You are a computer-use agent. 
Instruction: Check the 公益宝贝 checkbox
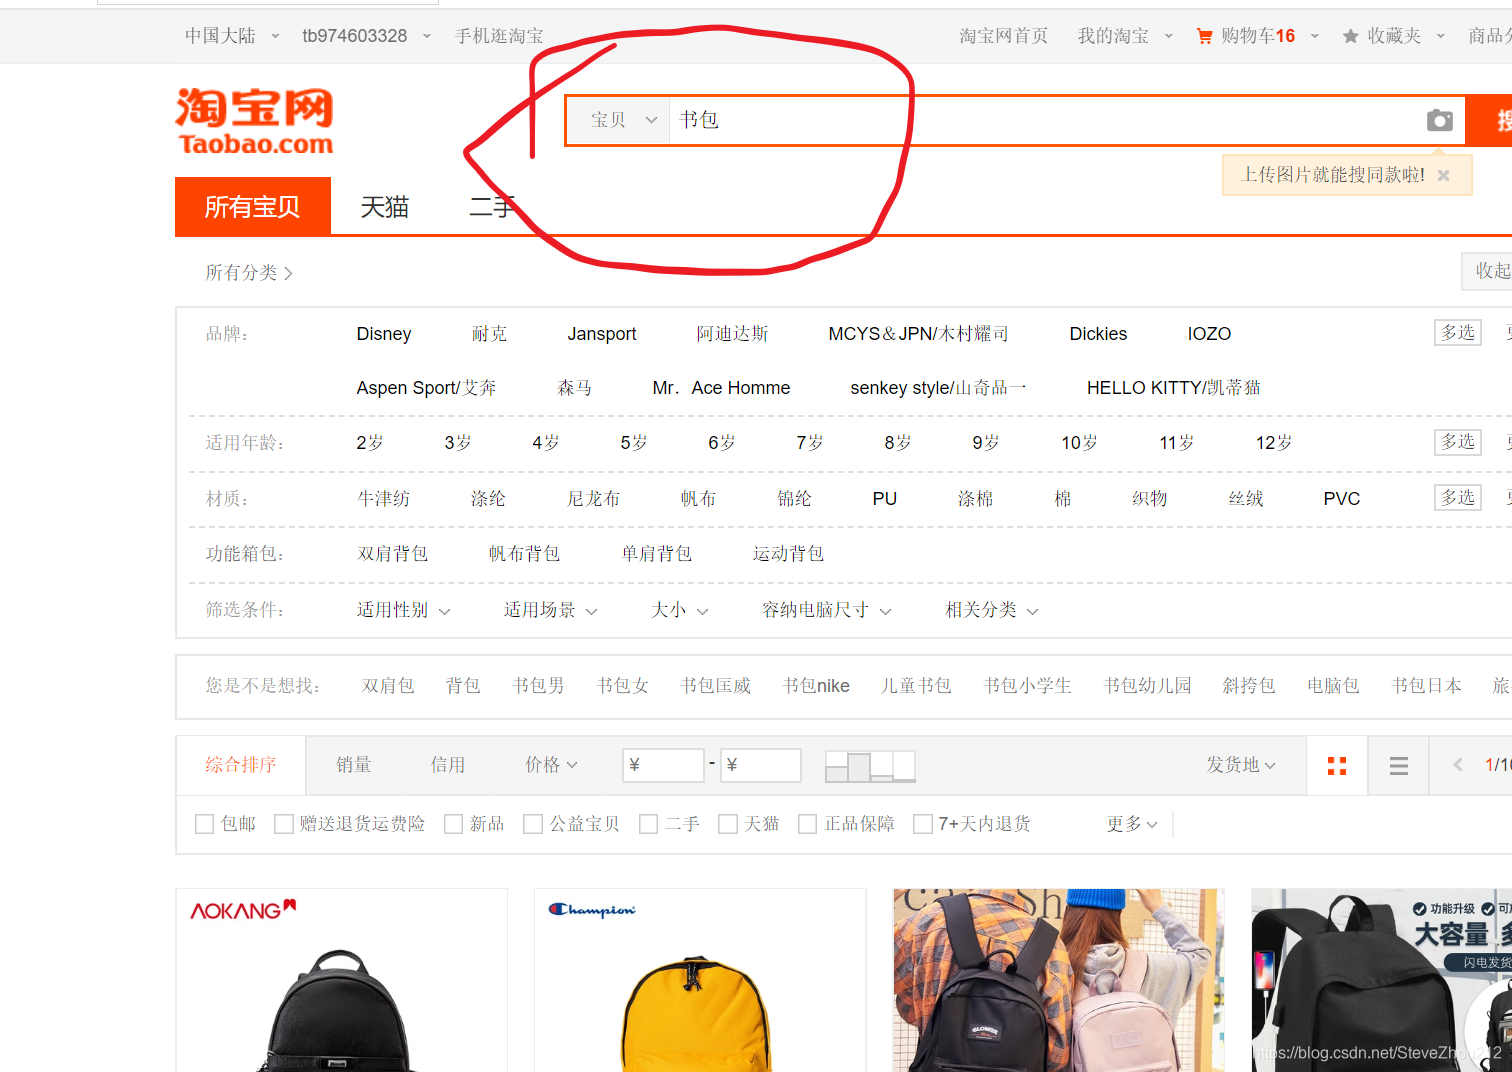pos(533,824)
